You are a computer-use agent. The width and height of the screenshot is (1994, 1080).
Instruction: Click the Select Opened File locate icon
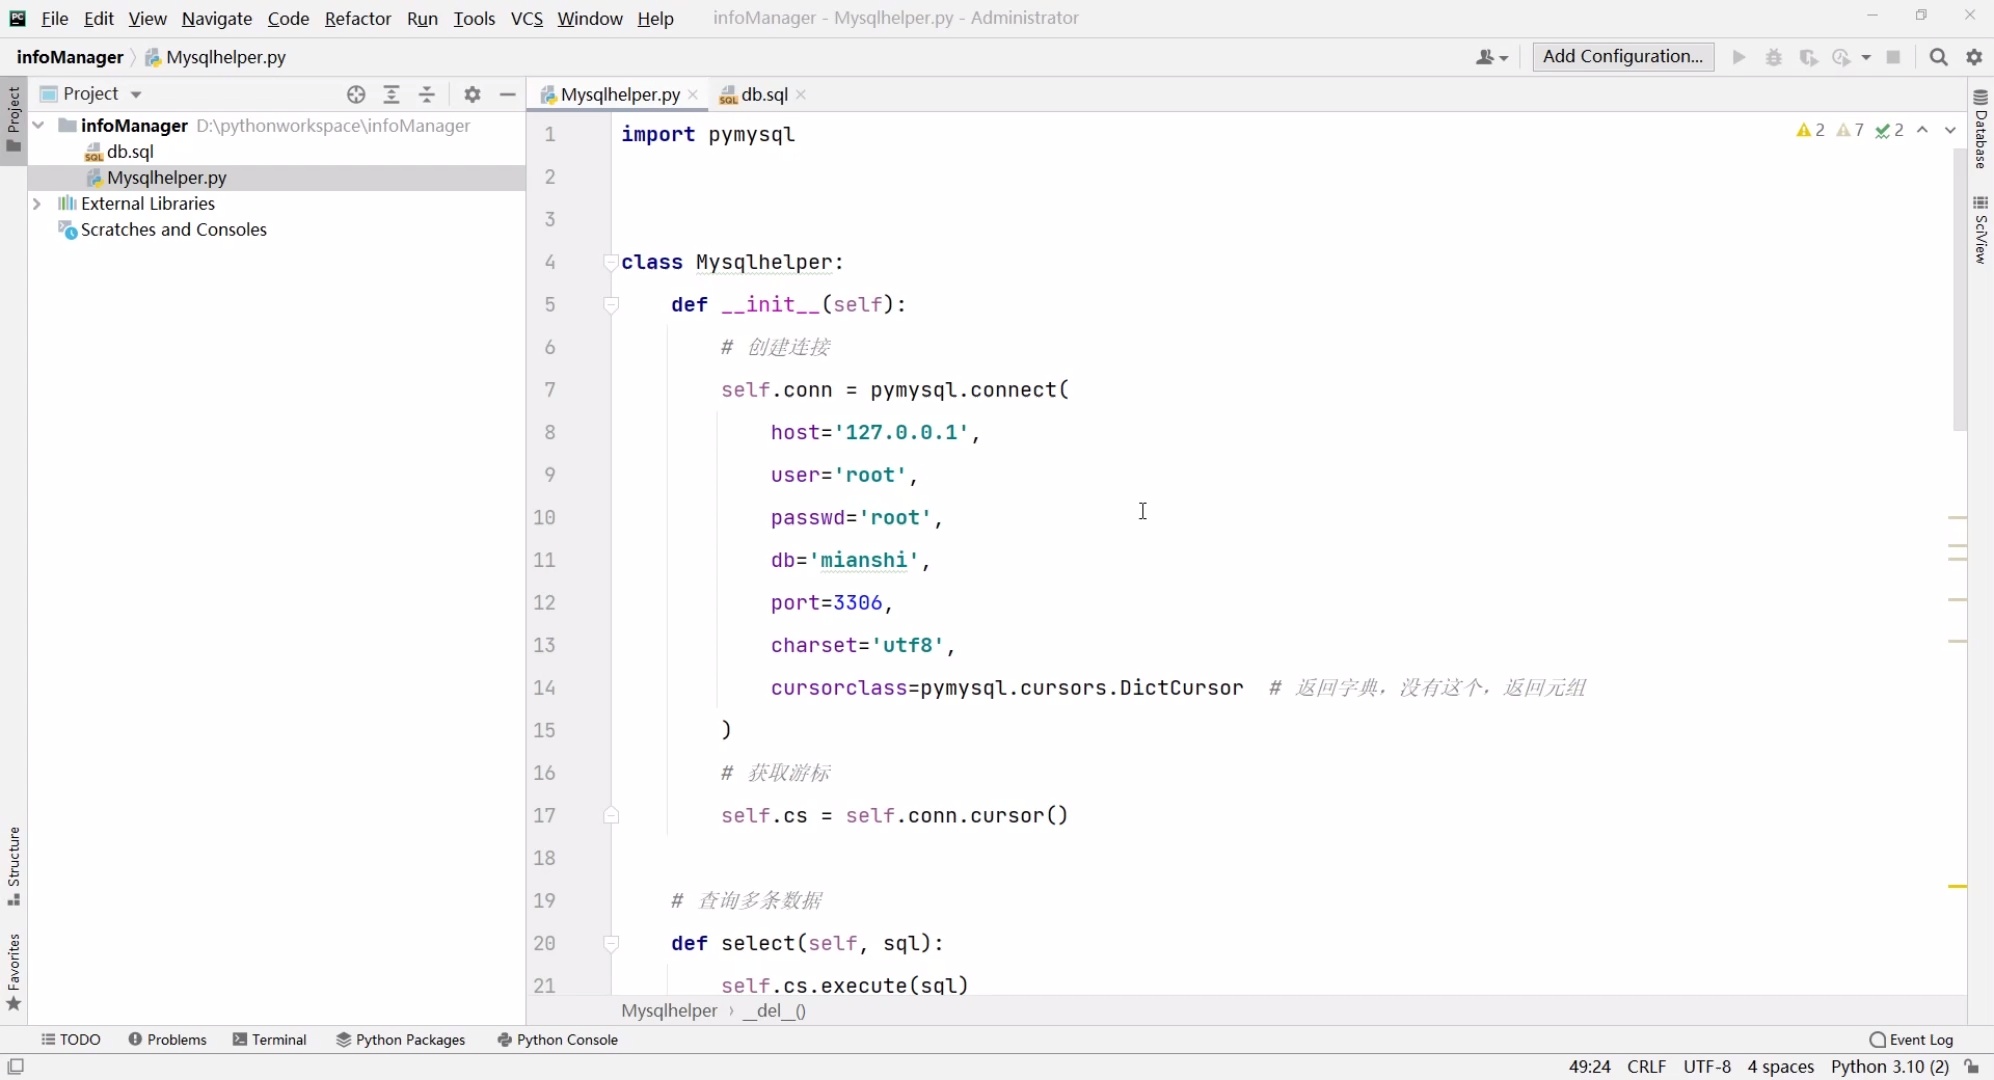click(356, 94)
